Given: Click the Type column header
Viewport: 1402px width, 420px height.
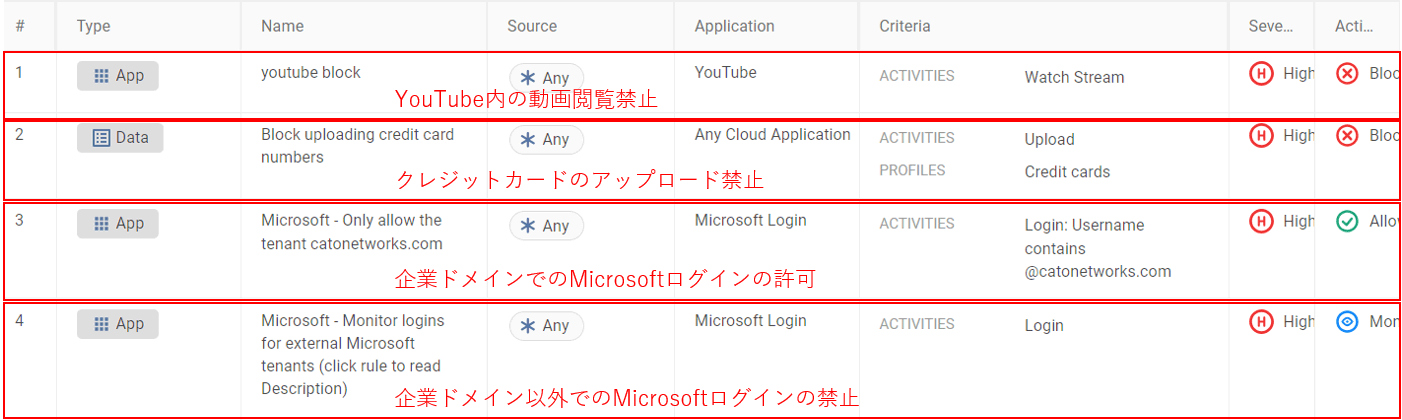Looking at the screenshot, I should click(x=93, y=26).
